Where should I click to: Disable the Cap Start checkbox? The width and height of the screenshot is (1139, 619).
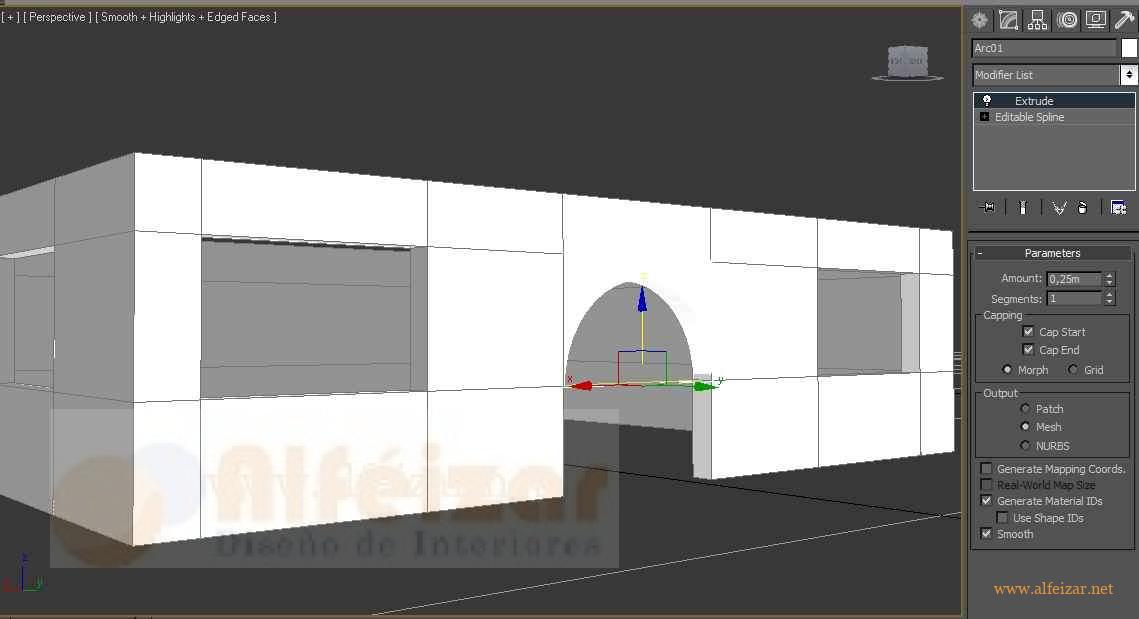1029,331
